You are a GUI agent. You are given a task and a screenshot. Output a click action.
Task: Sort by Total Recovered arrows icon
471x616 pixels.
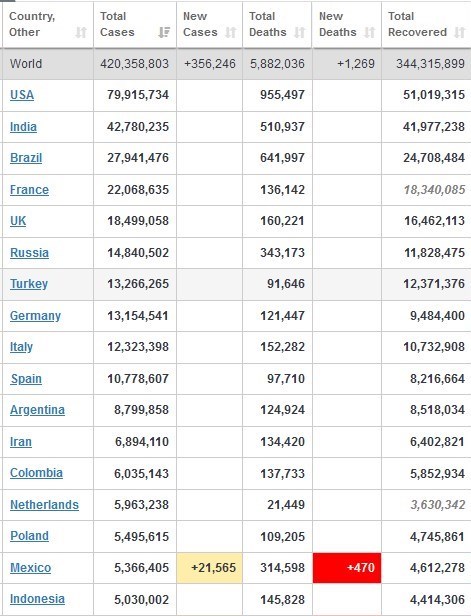[x=460, y=32]
